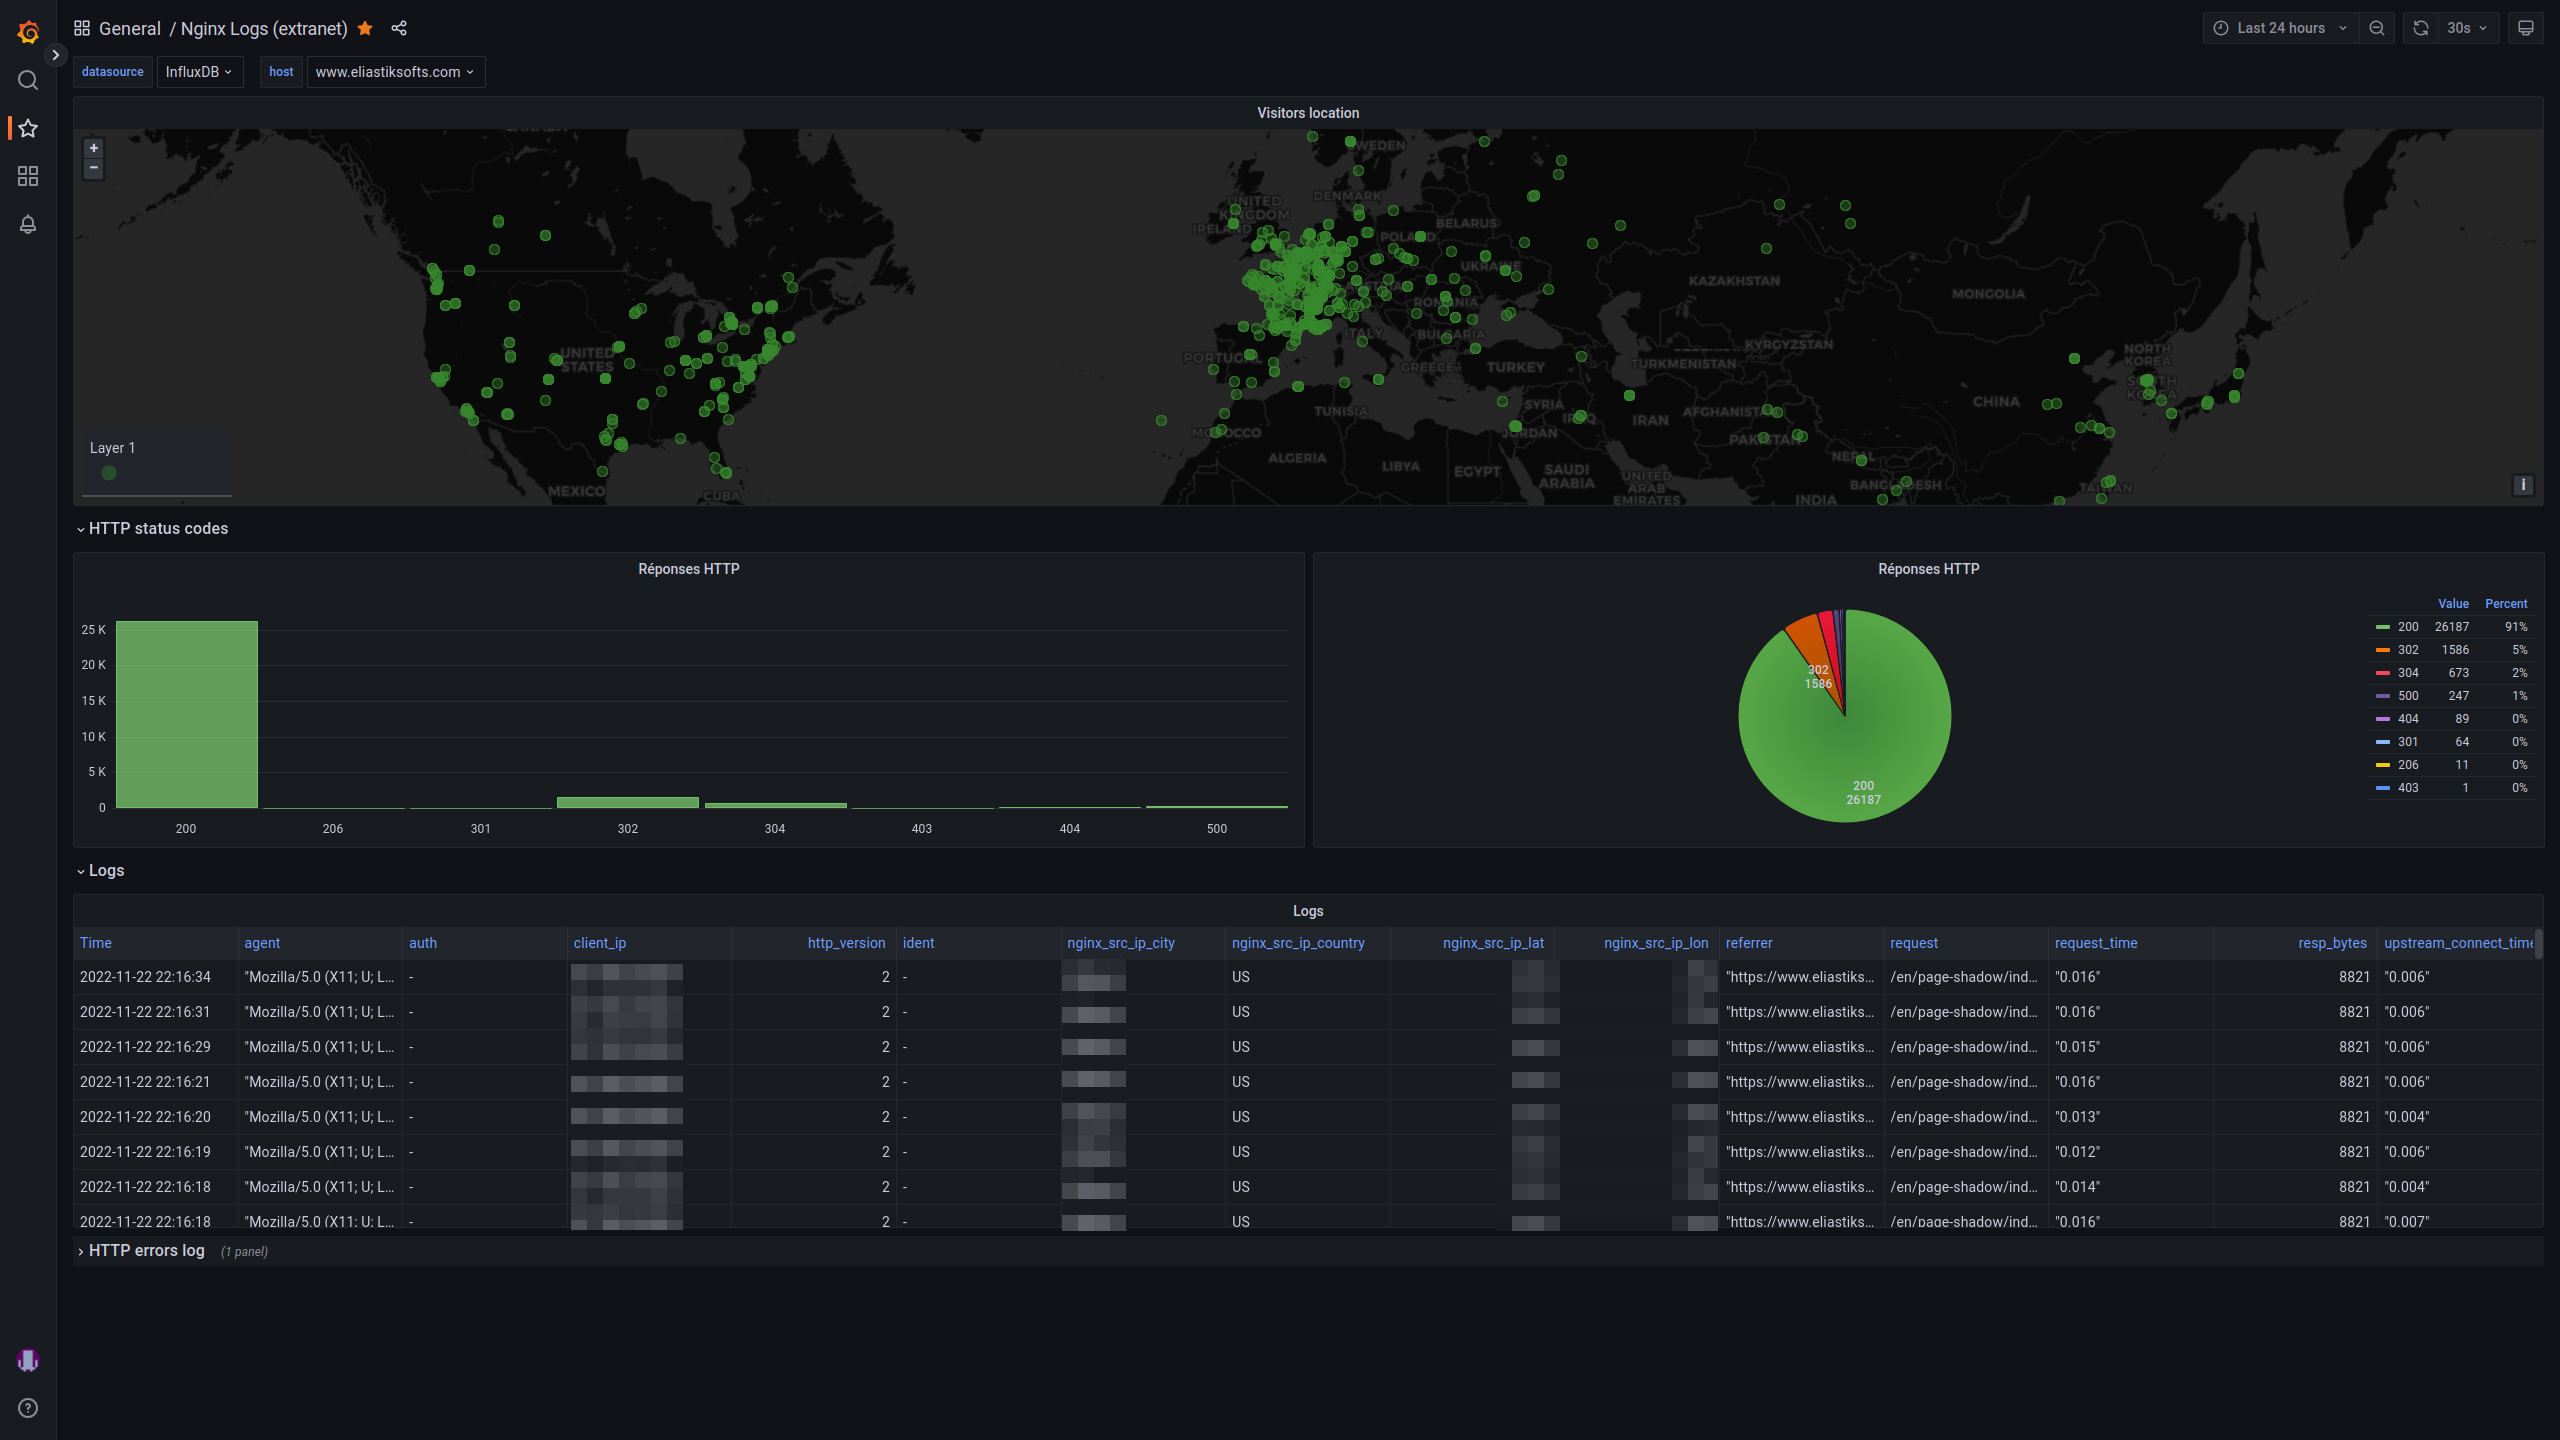2560x1440 pixels.
Task: Open the 30s refresh interval dropdown
Action: pos(2468,28)
